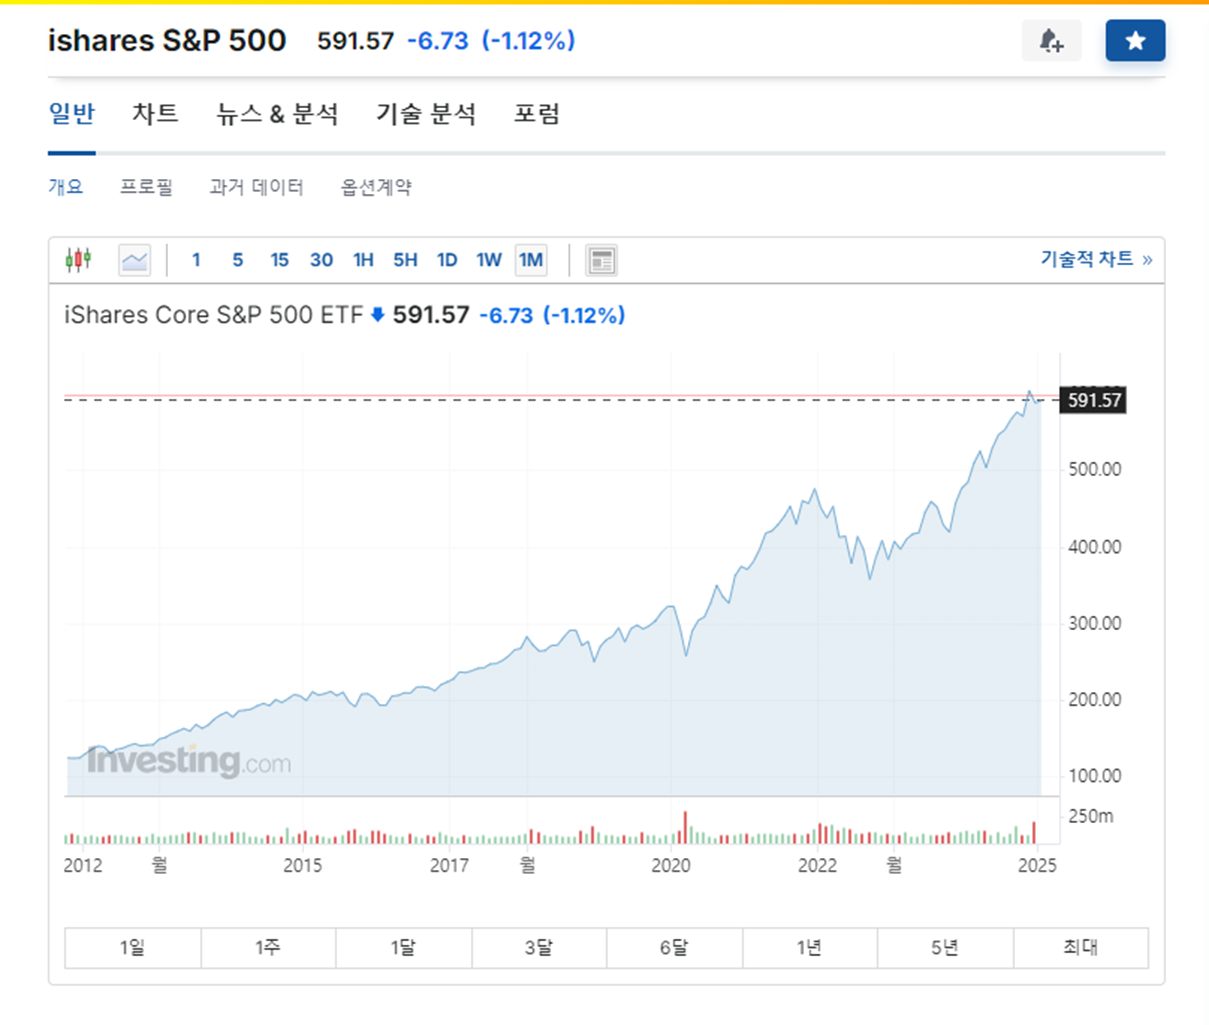Click the 2017 label on the time axis
The image size is (1209, 1025).
(449, 866)
